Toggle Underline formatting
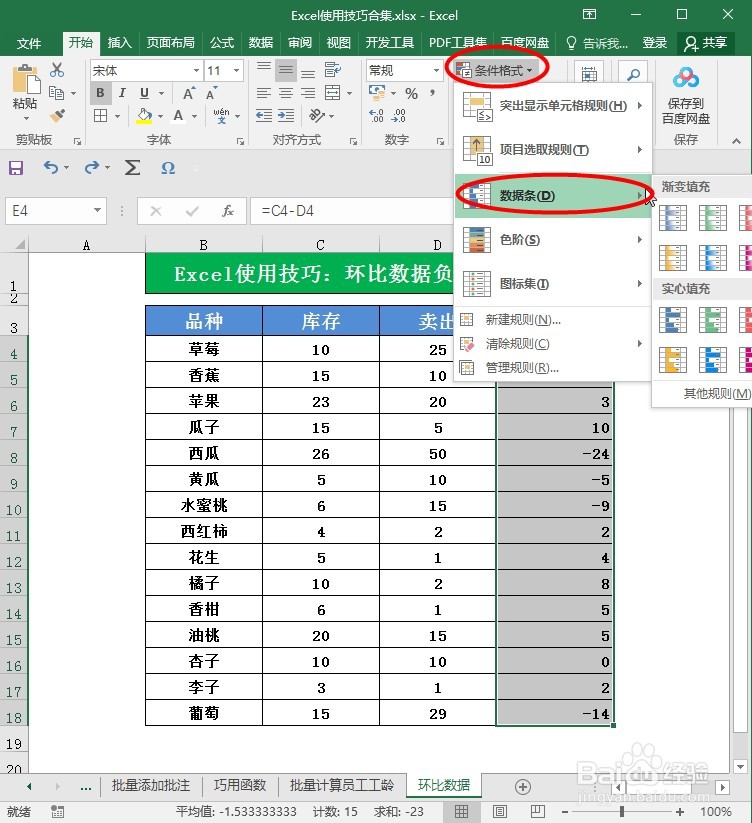 [144, 93]
